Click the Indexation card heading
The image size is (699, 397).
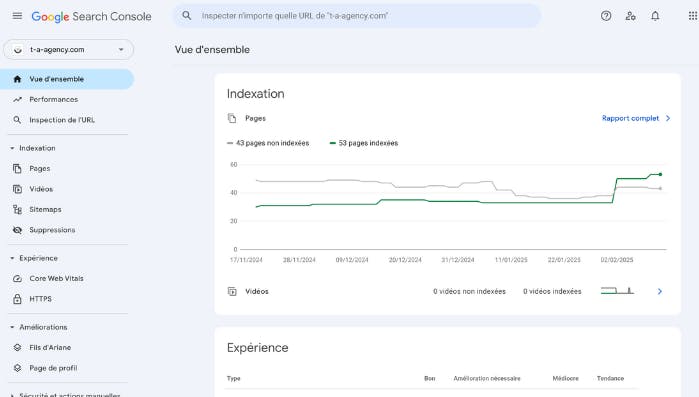point(255,94)
